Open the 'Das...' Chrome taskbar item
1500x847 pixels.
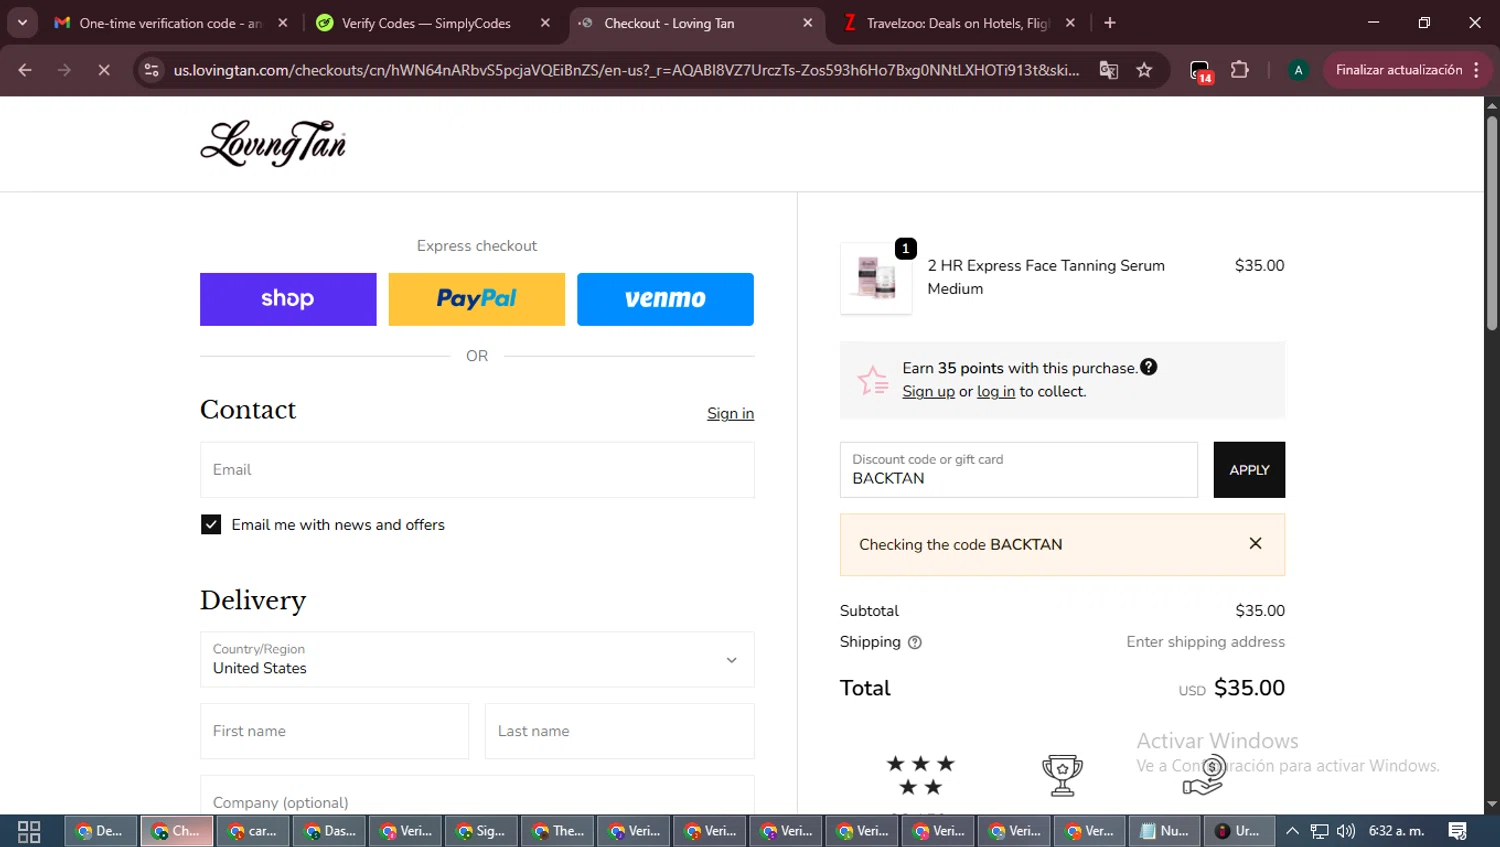(329, 831)
